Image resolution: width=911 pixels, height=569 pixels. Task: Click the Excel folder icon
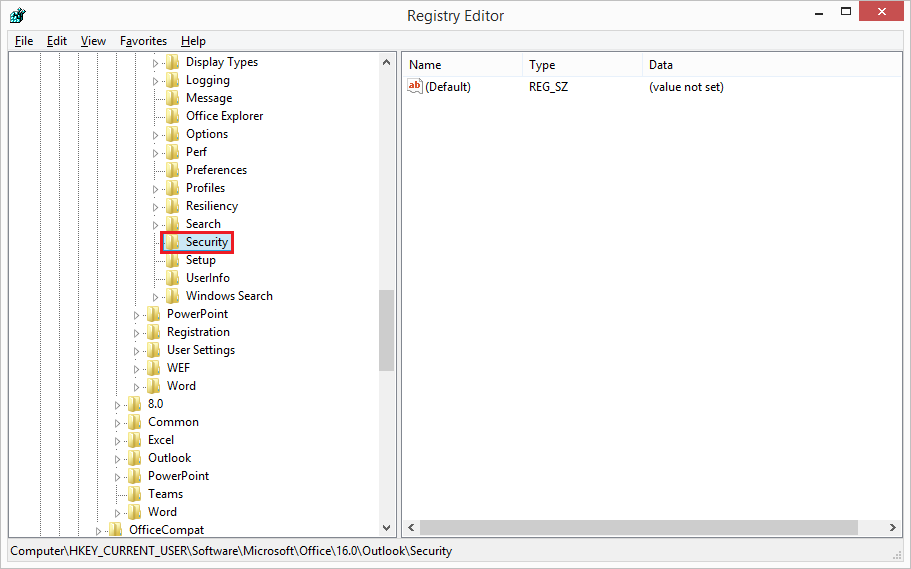(134, 441)
